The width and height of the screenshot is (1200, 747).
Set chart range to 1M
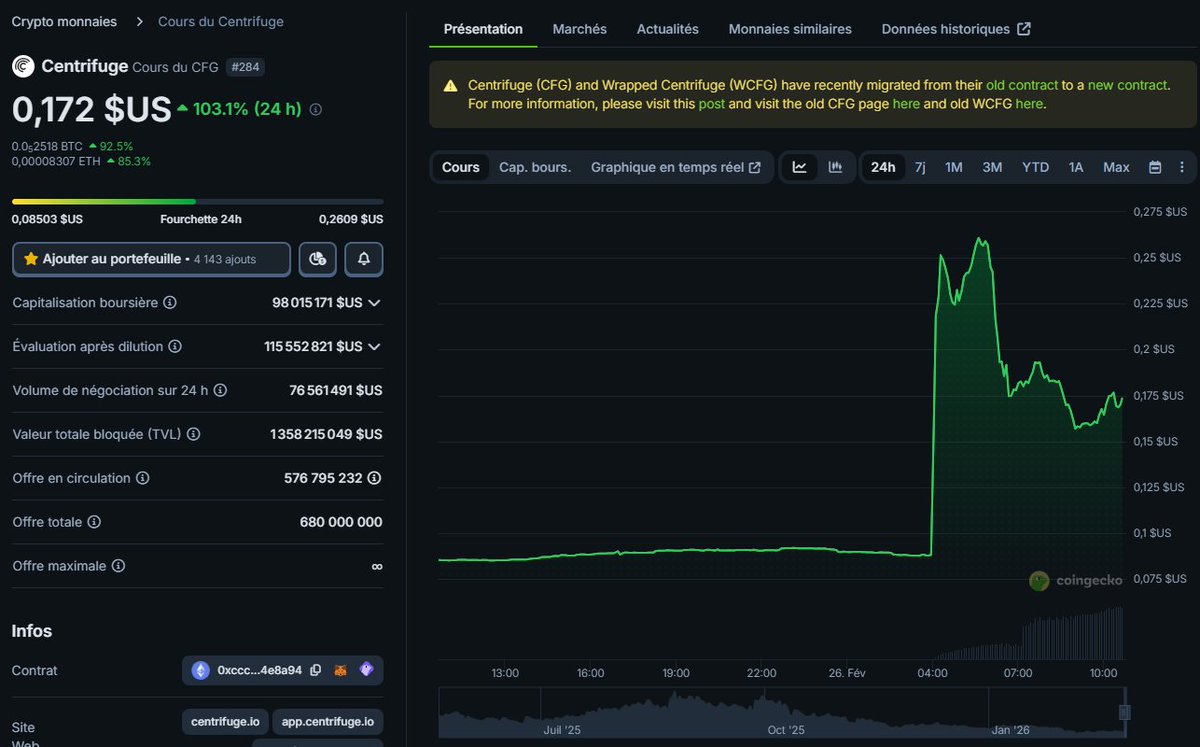tap(954, 167)
